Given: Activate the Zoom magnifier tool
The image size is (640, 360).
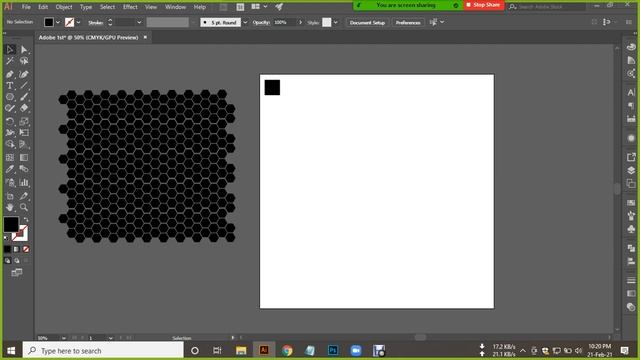Looking at the screenshot, I should point(24,207).
